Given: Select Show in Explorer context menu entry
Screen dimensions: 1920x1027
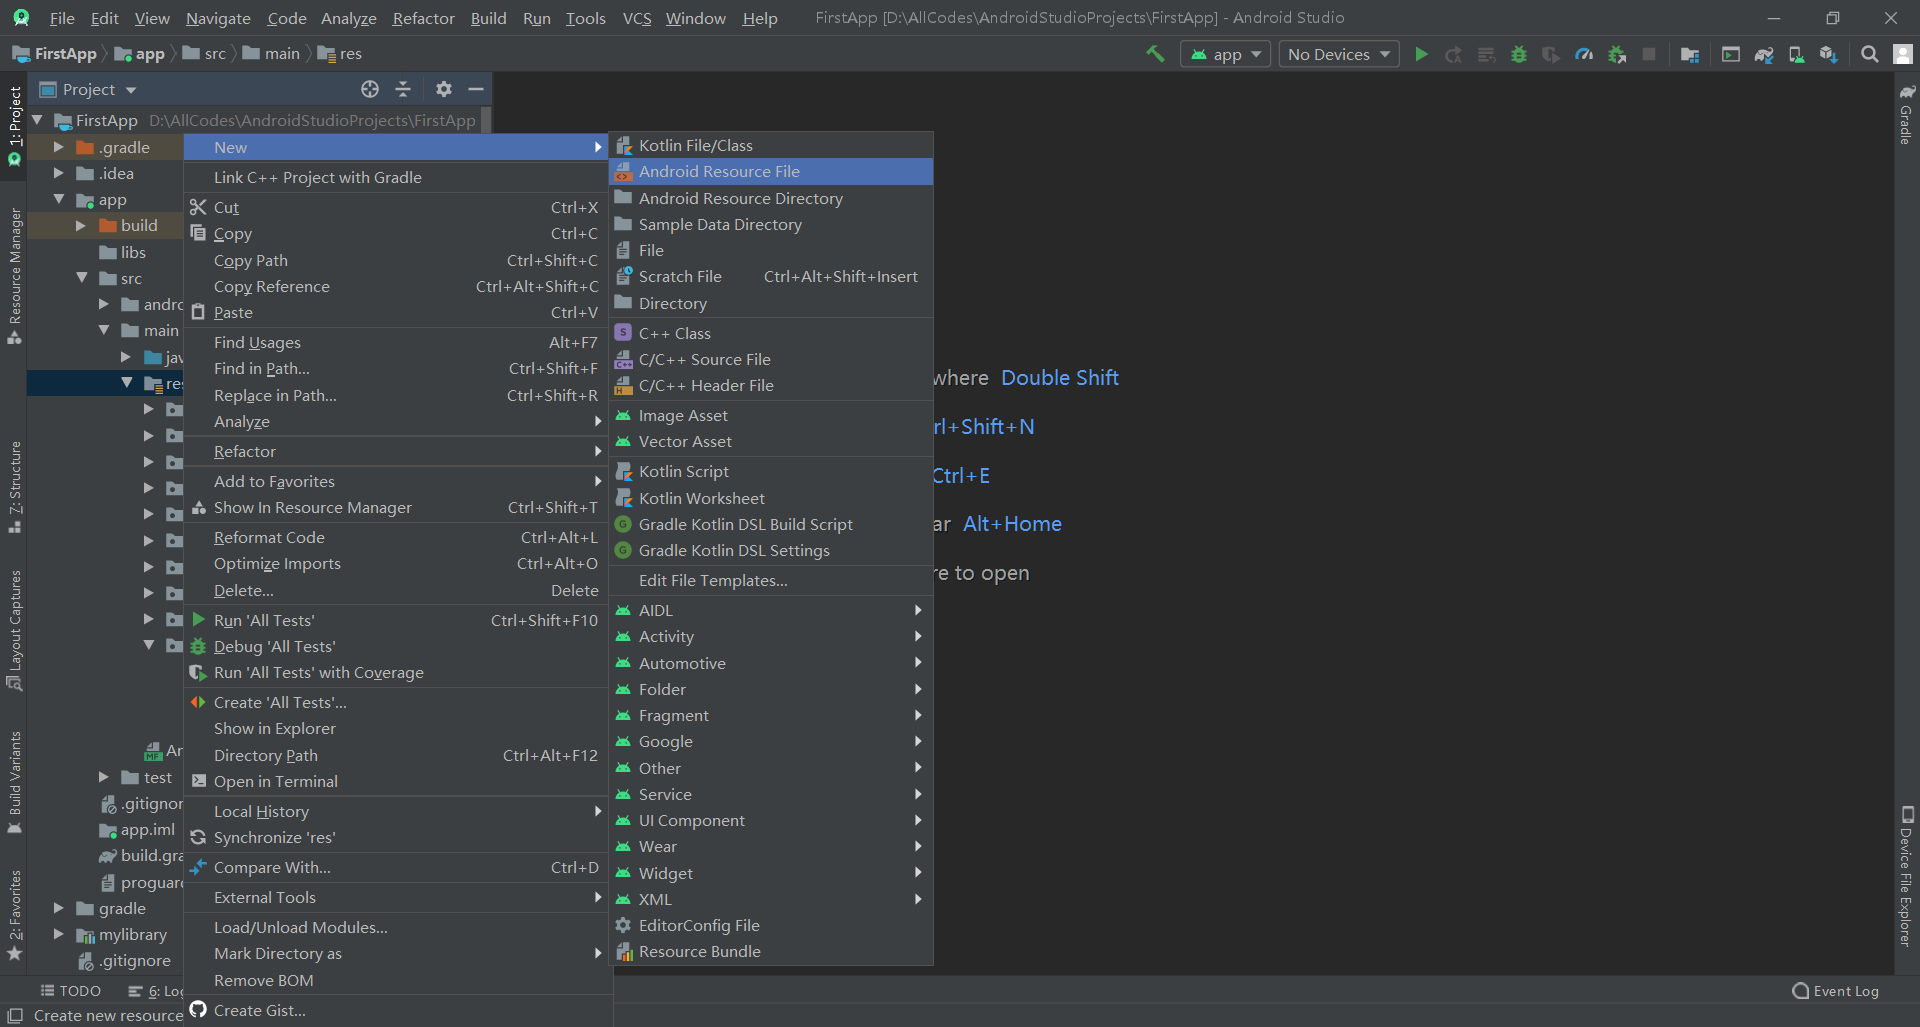Looking at the screenshot, I should pyautogui.click(x=398, y=728).
